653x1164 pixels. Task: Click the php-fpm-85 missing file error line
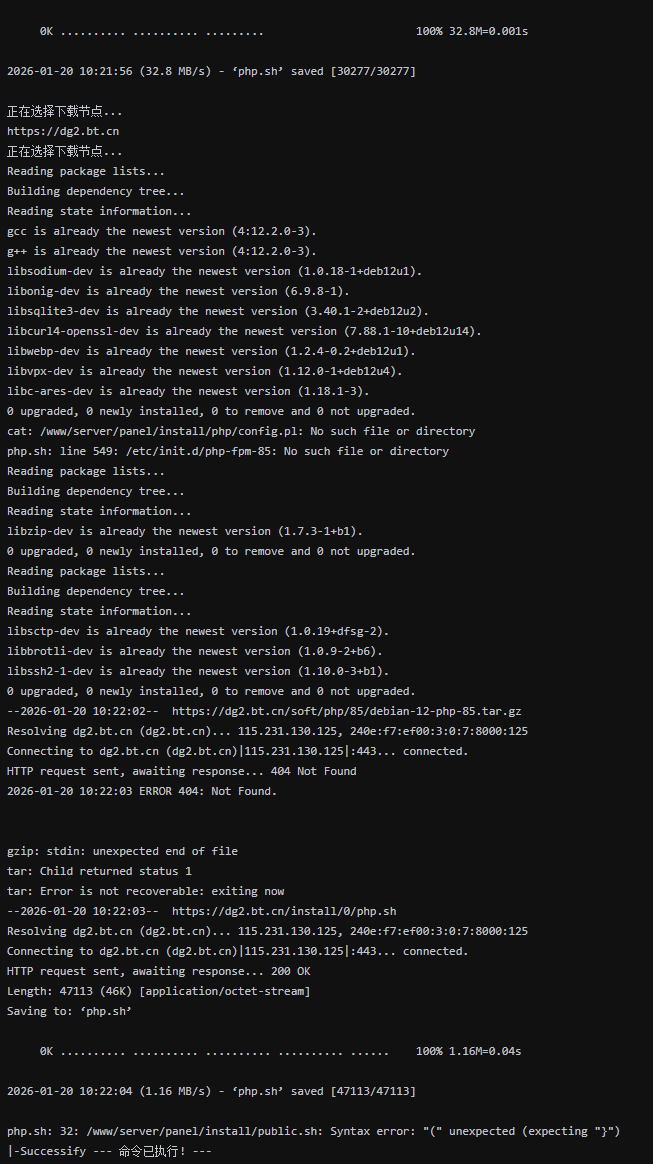point(228,451)
